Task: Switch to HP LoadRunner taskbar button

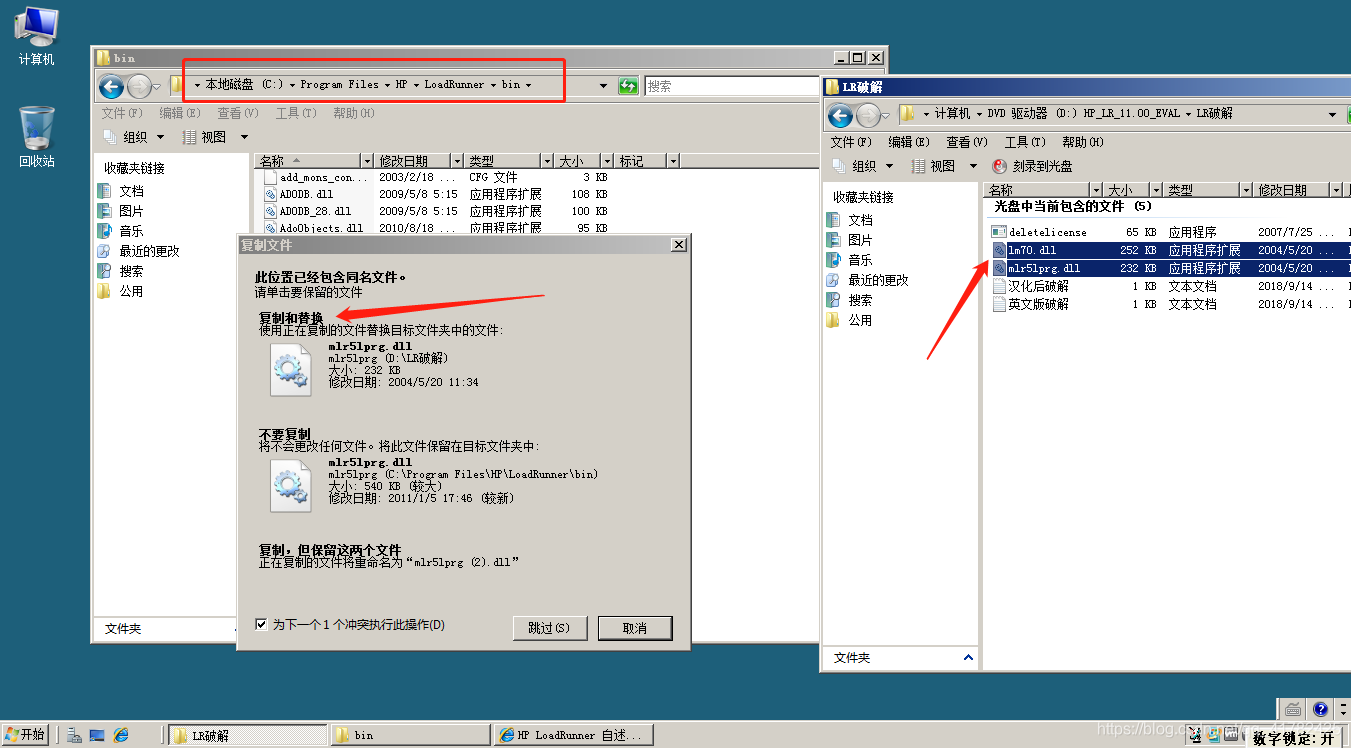Action: pos(574,735)
